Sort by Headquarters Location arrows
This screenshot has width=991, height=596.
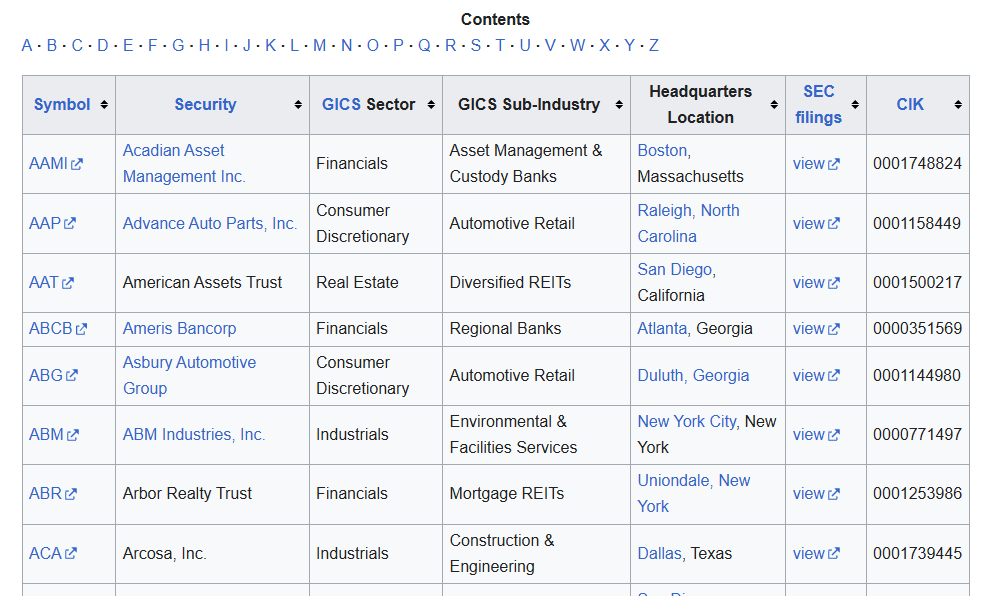(x=774, y=105)
